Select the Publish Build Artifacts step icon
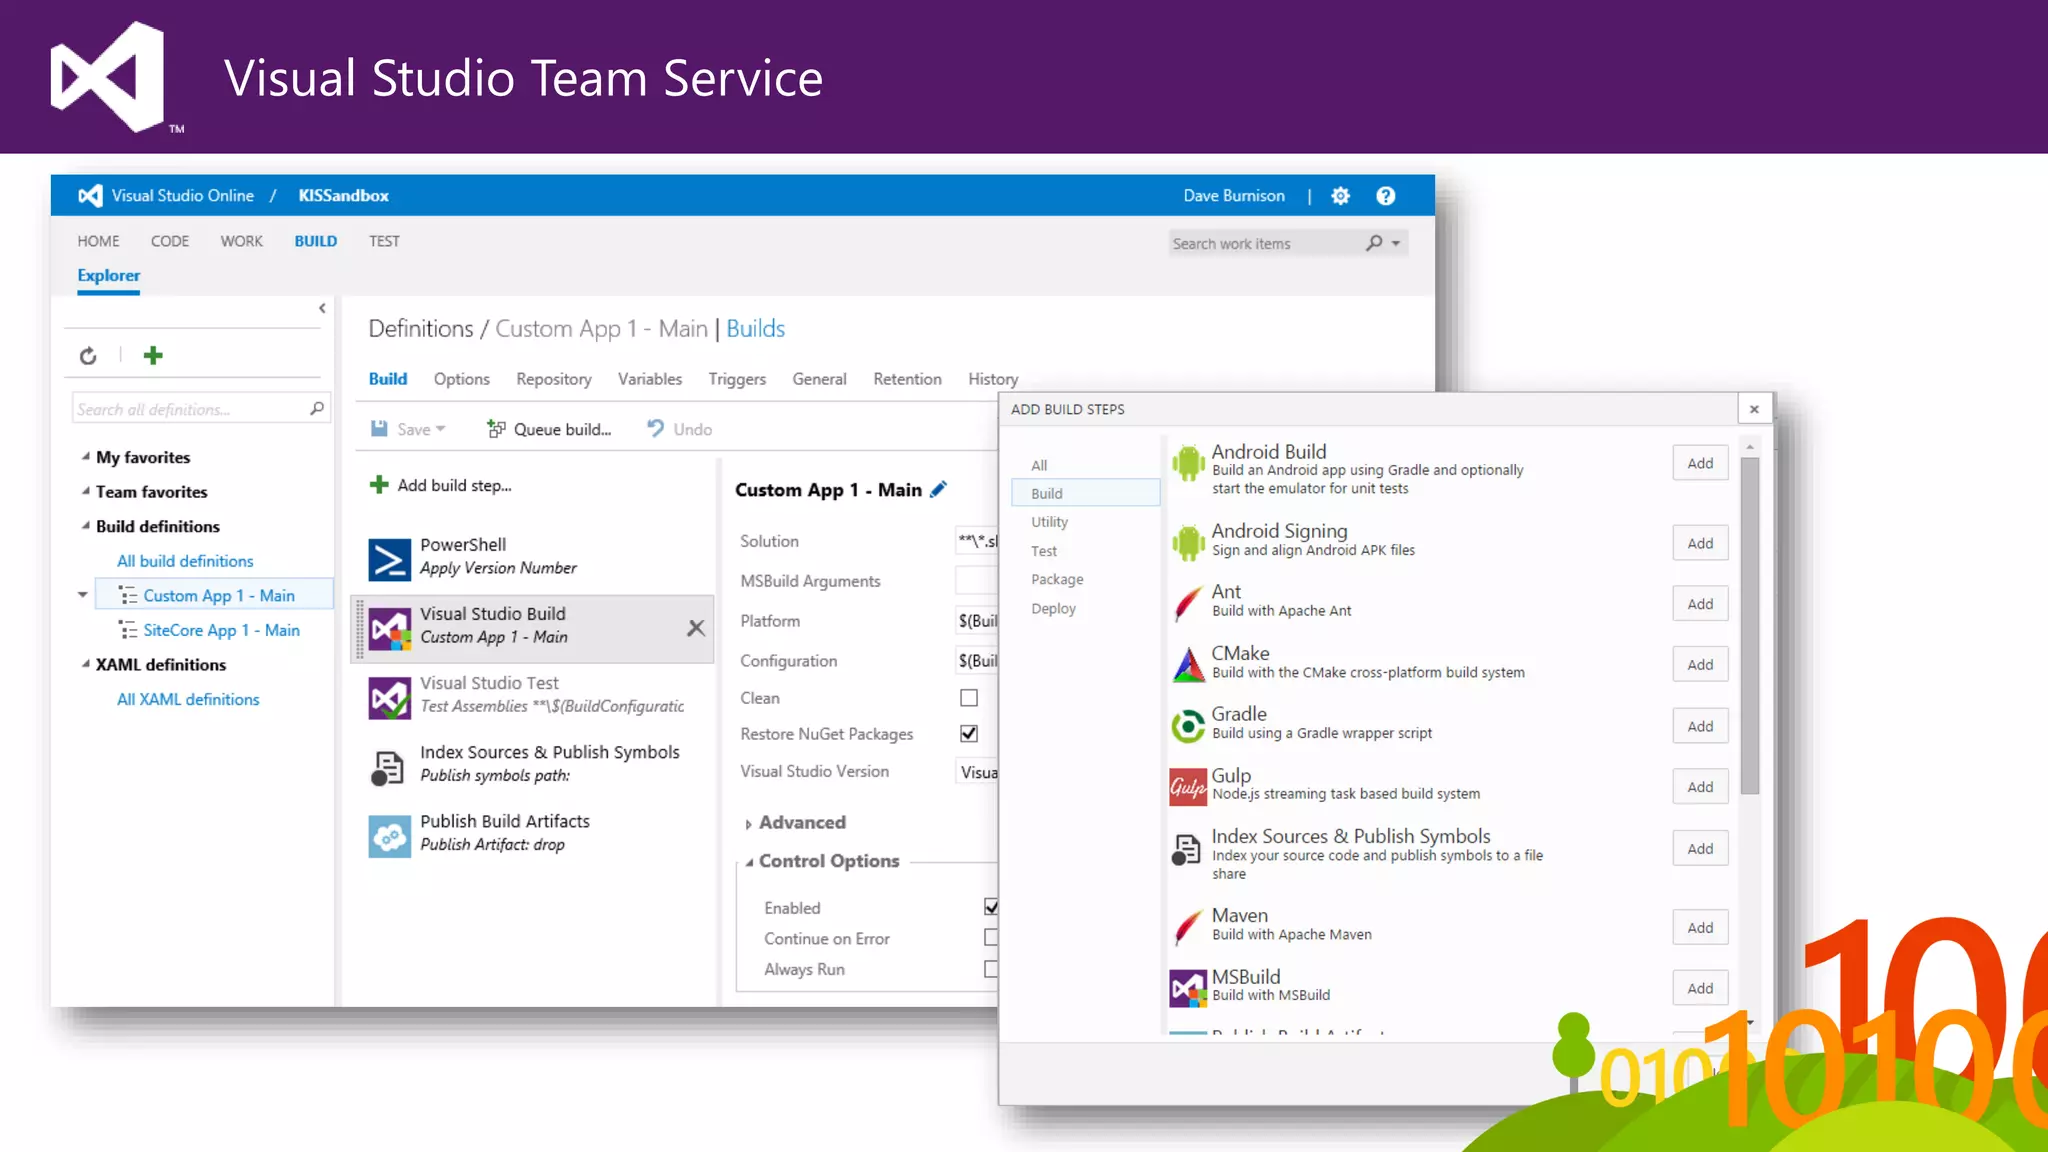Image resolution: width=2048 pixels, height=1152 pixels. tap(389, 836)
